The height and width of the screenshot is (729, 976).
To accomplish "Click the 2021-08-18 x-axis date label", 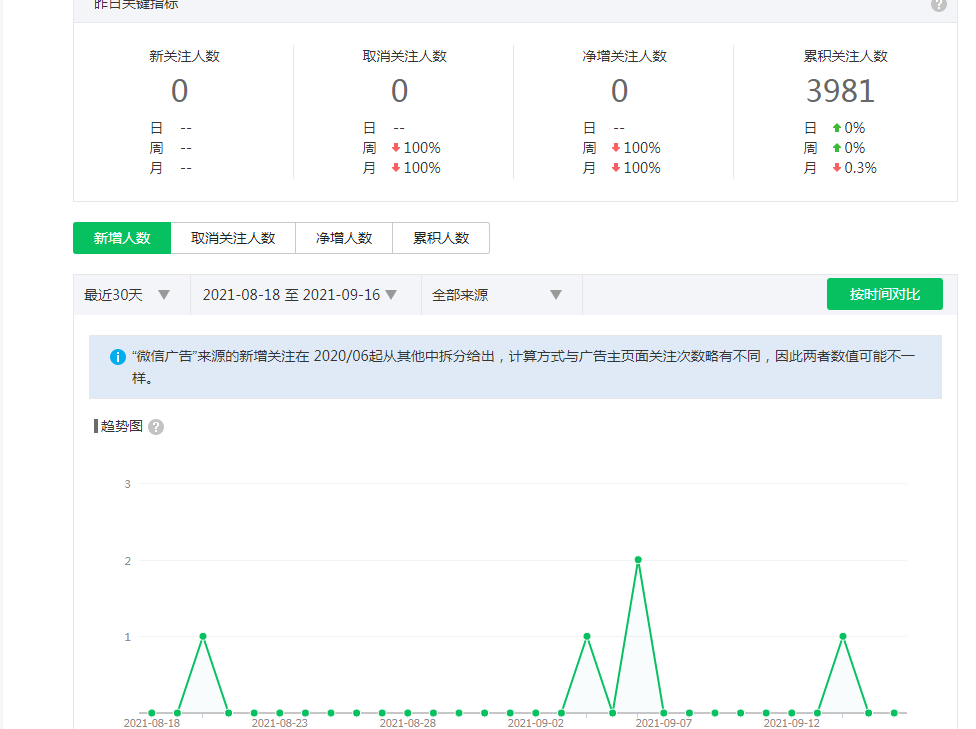I will point(152,722).
